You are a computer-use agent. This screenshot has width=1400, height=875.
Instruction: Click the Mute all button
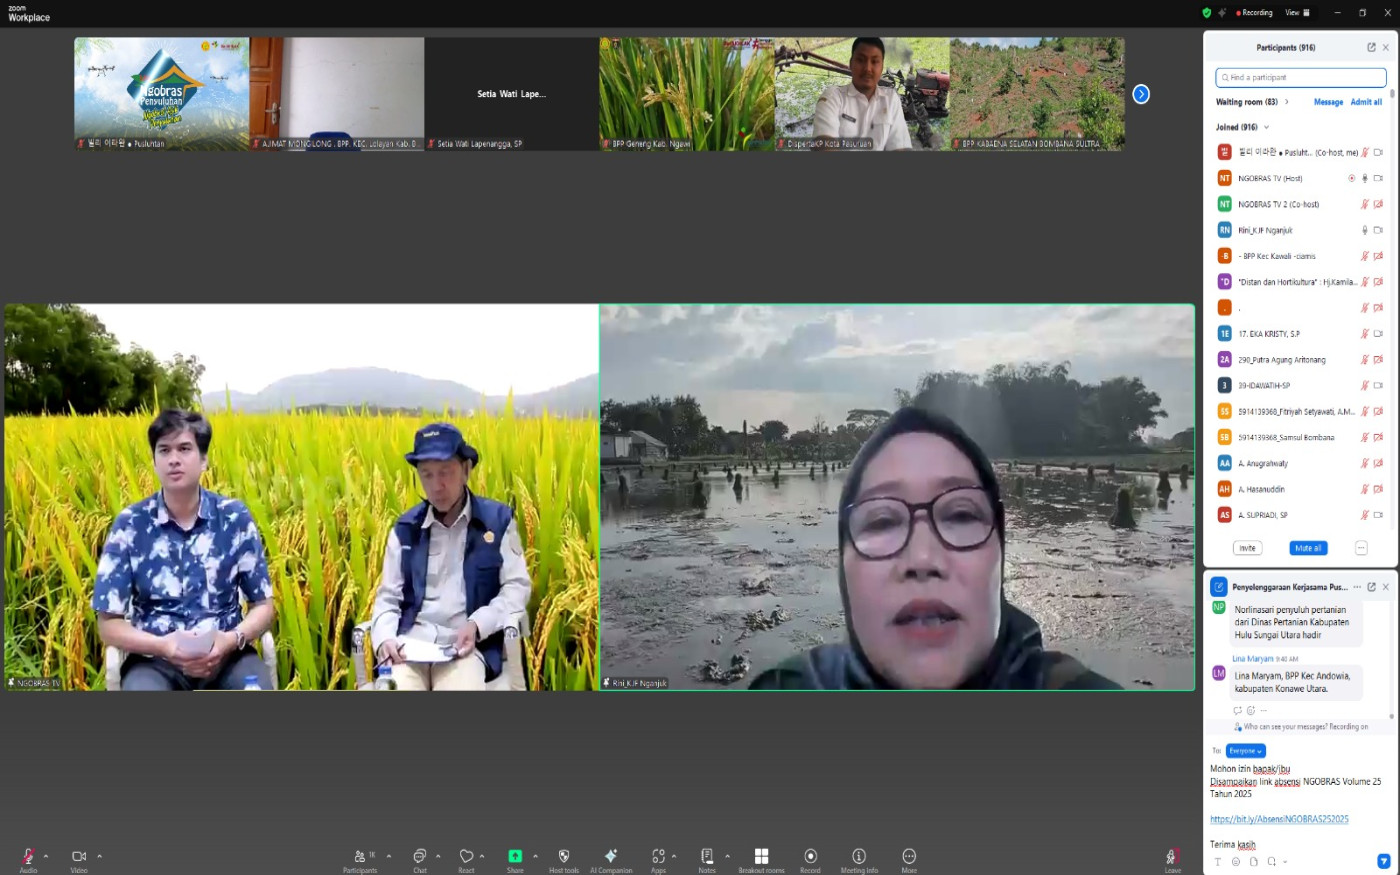pos(1308,548)
